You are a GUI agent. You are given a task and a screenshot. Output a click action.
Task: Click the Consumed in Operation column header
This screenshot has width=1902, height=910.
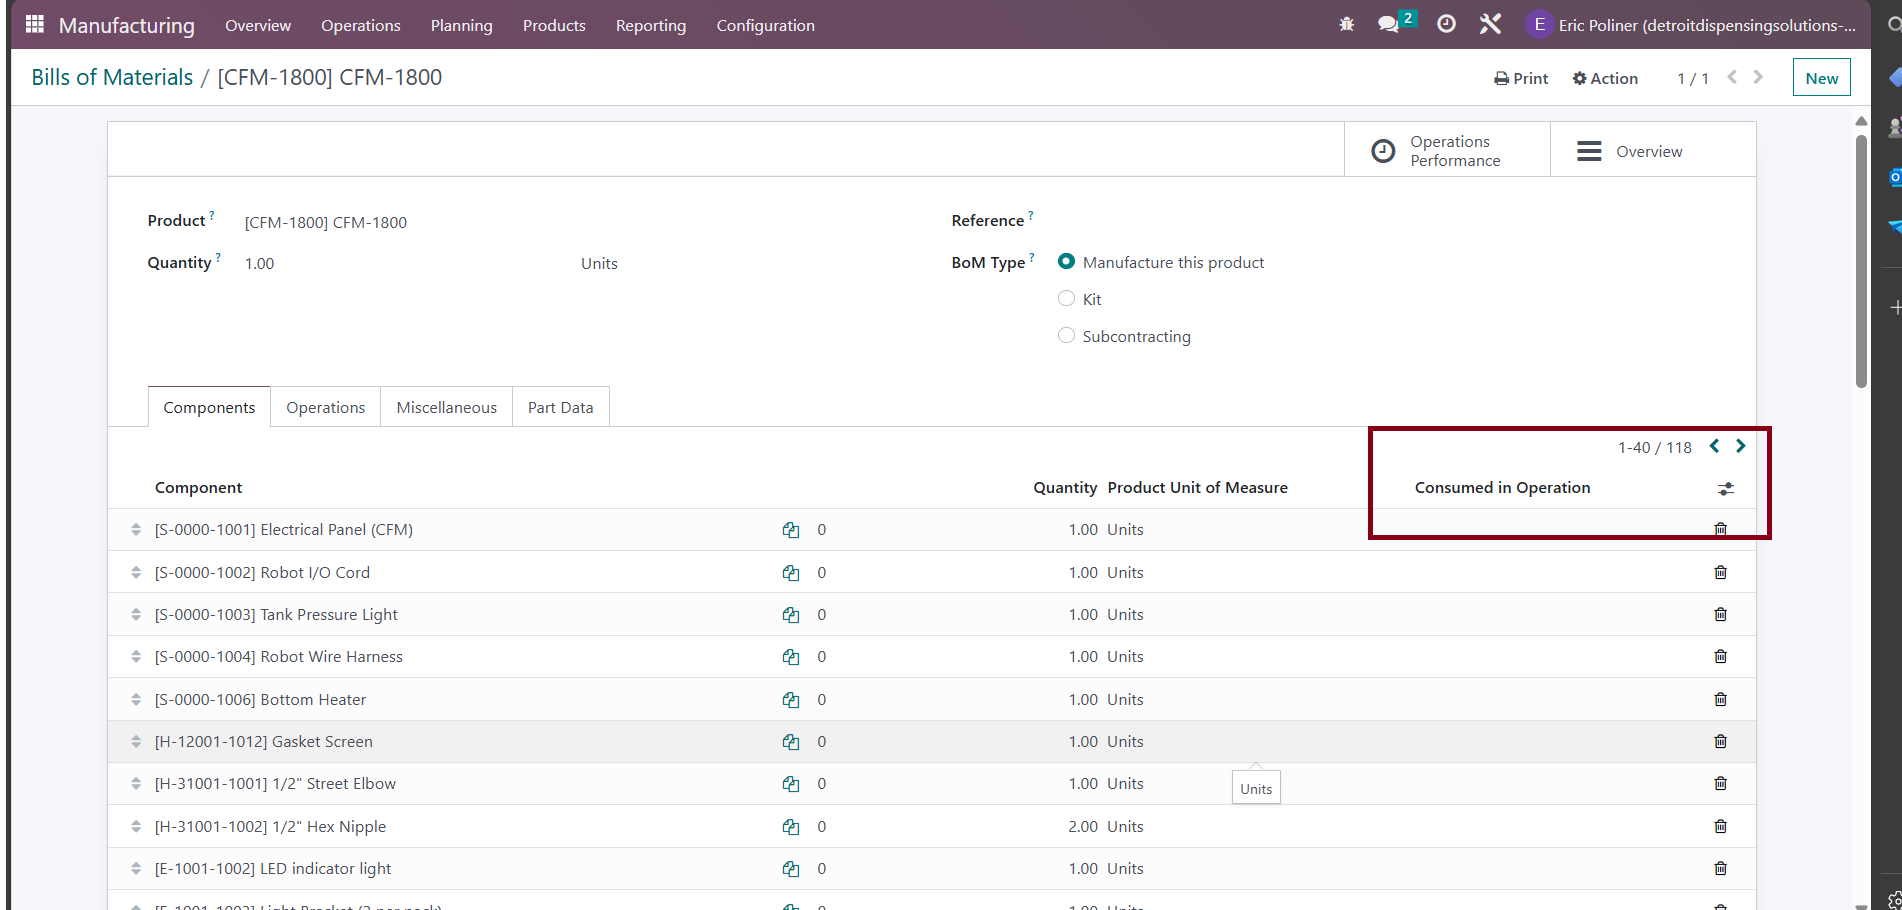1502,487
